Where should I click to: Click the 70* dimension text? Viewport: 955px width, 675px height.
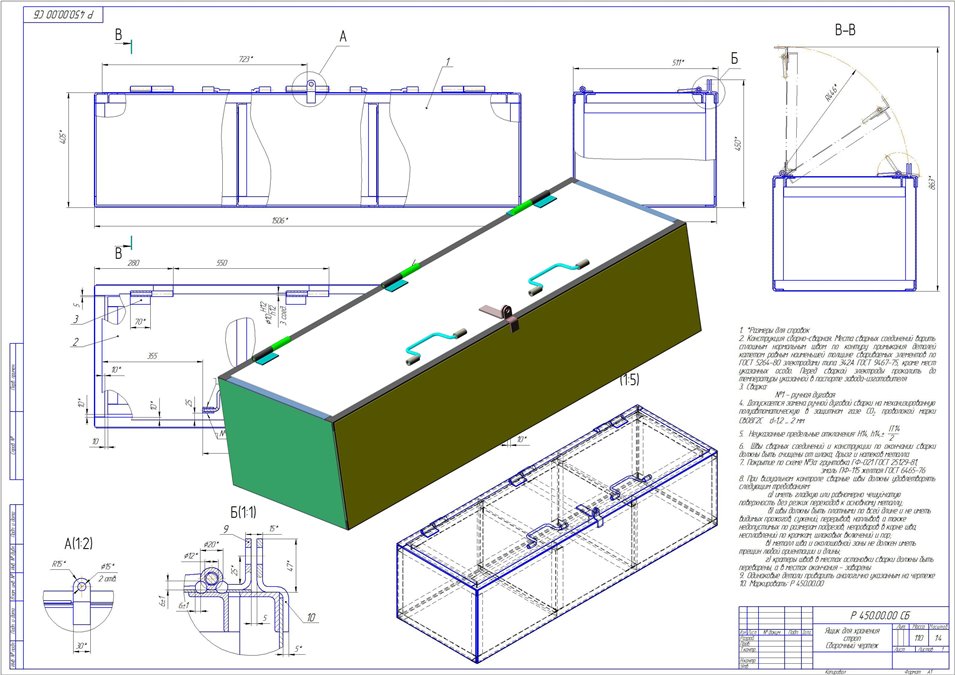[x=141, y=321]
